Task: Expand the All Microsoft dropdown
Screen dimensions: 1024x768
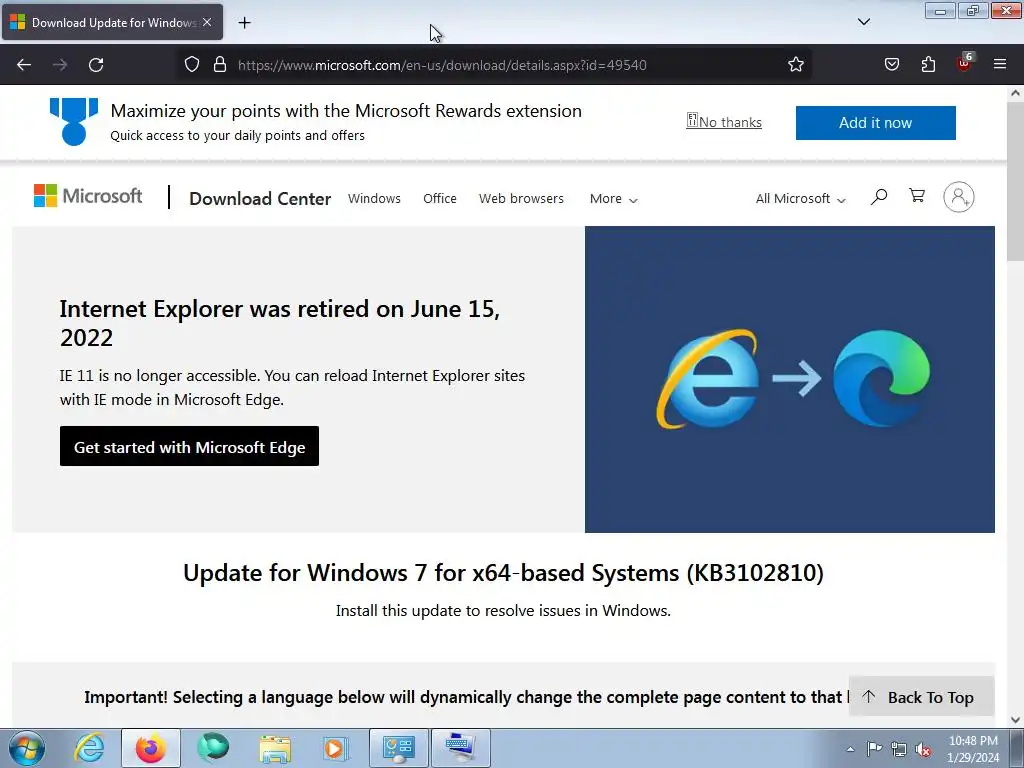Action: tap(801, 199)
